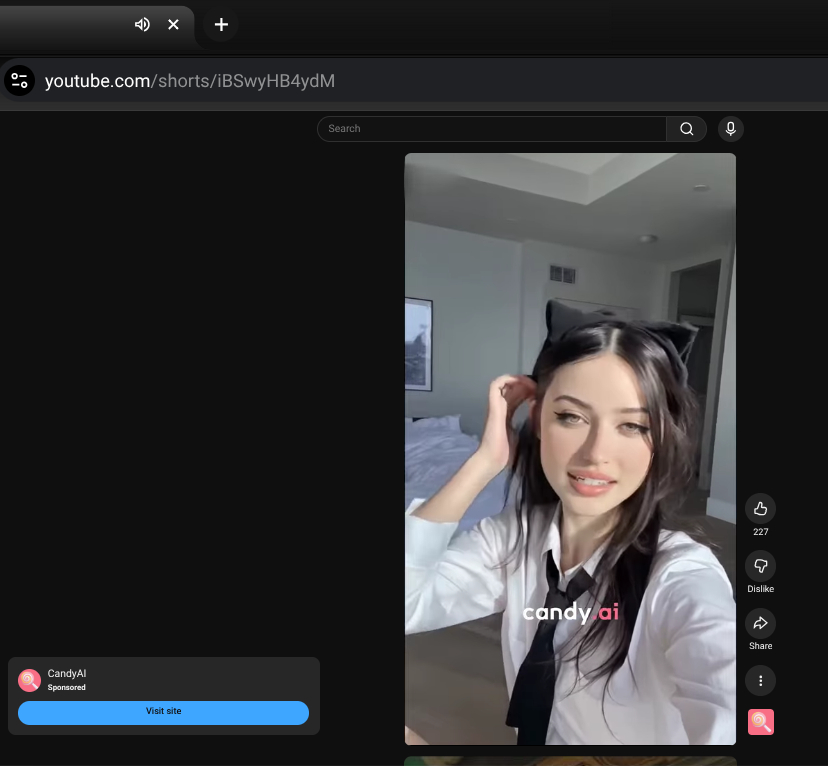Like this Short with thumbs up

[x=760, y=508]
